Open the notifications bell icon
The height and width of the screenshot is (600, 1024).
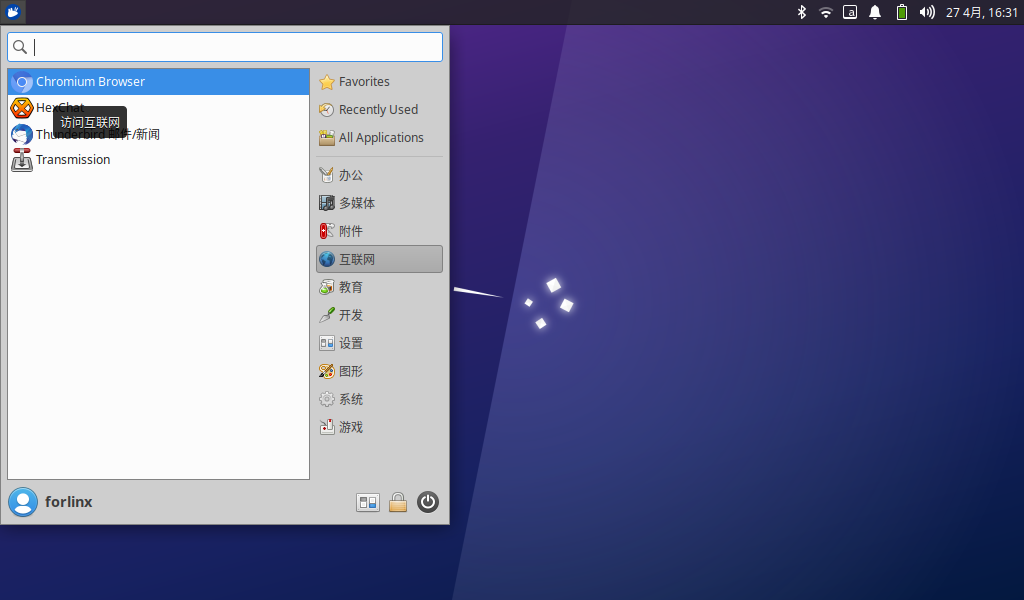[x=875, y=12]
